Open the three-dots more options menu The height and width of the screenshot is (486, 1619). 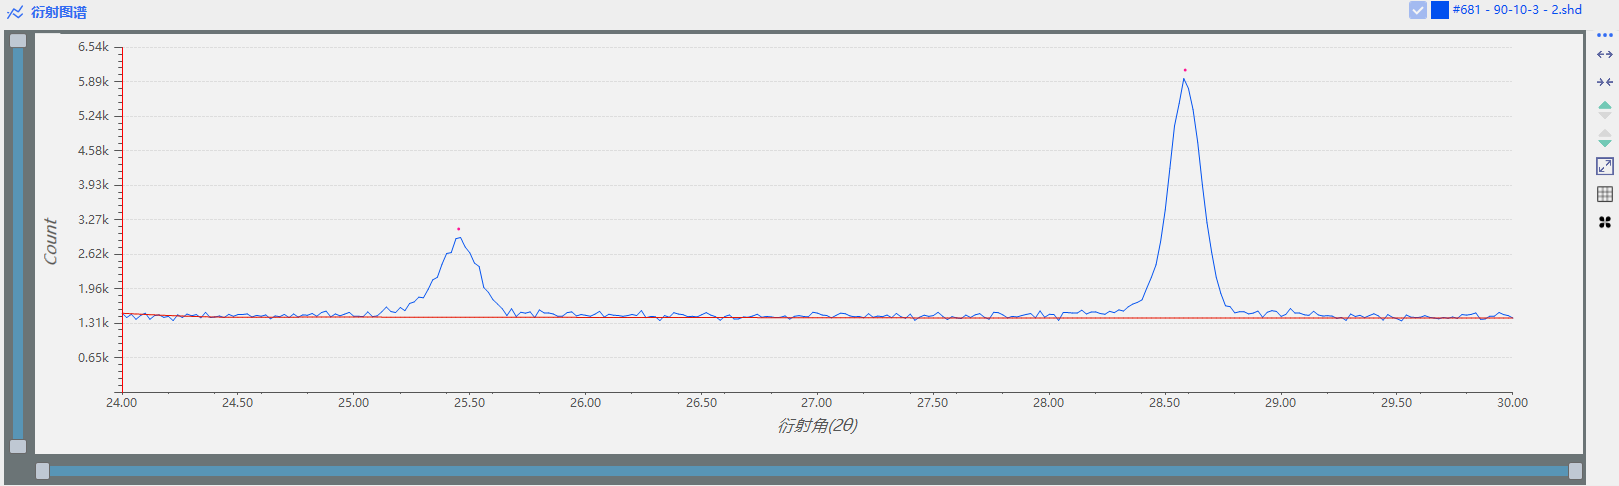point(1604,35)
